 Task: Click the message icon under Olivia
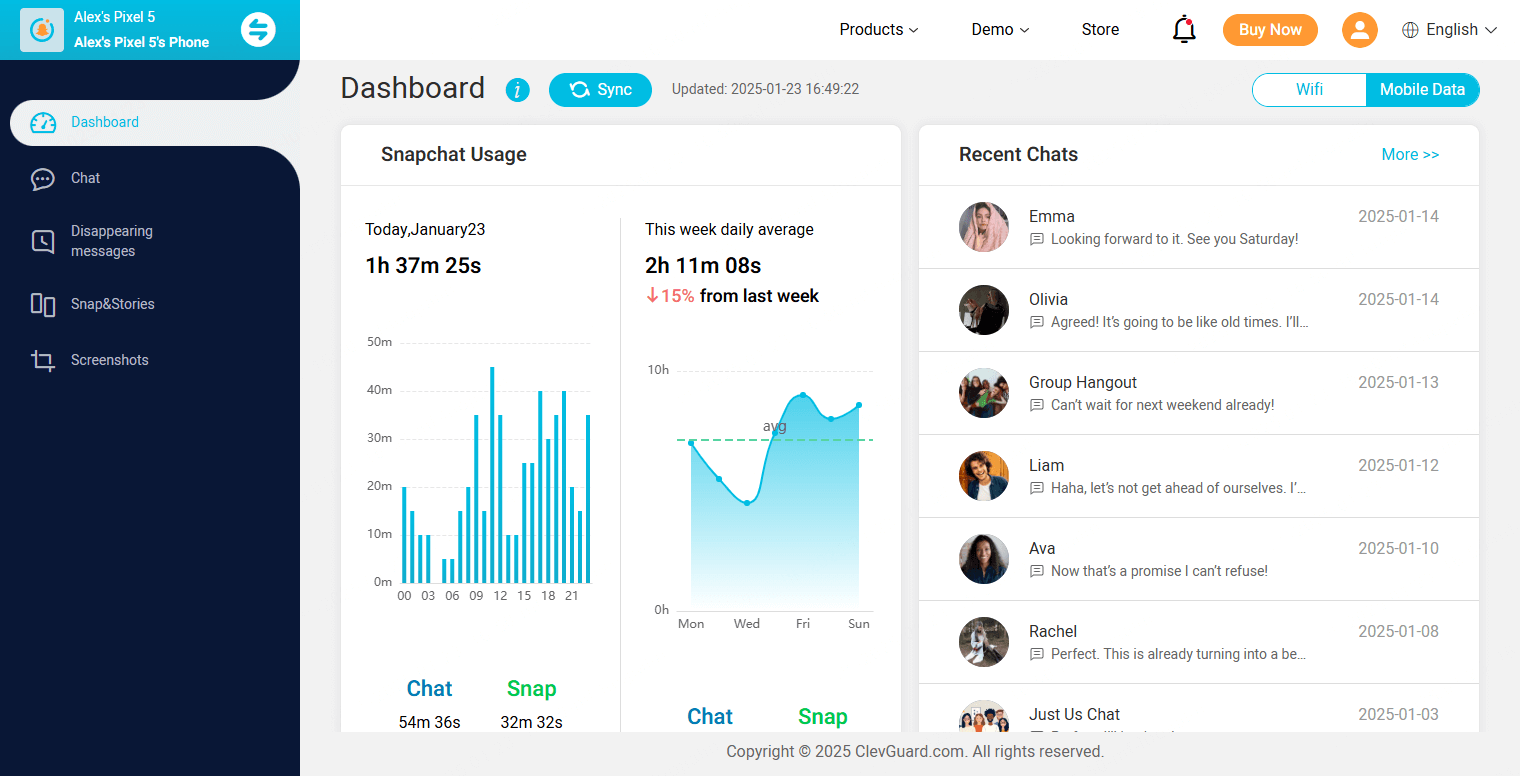(1037, 322)
